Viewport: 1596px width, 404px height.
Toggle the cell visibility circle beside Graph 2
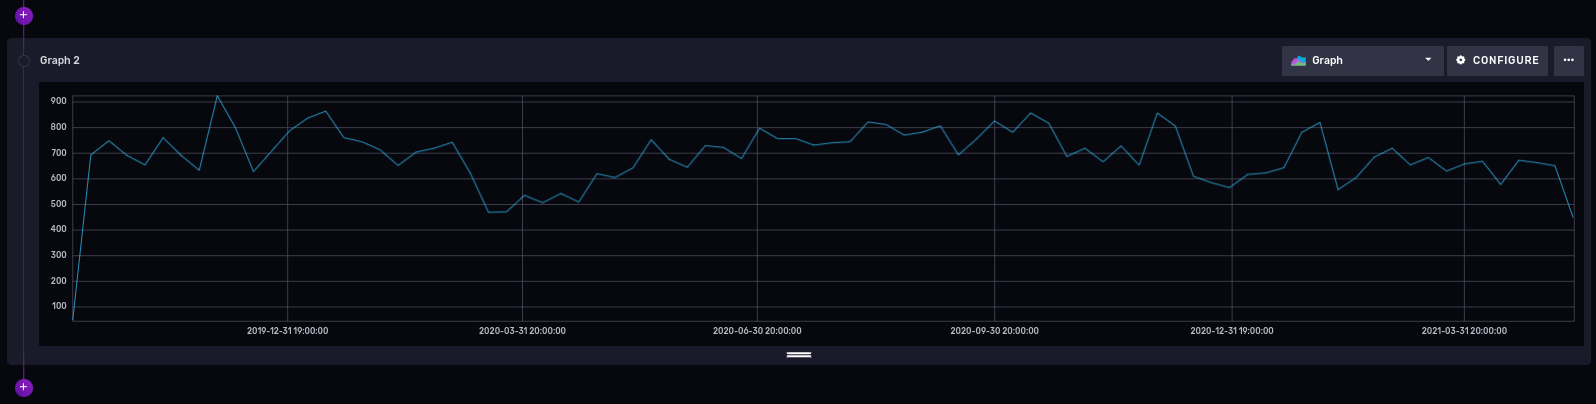(x=24, y=61)
